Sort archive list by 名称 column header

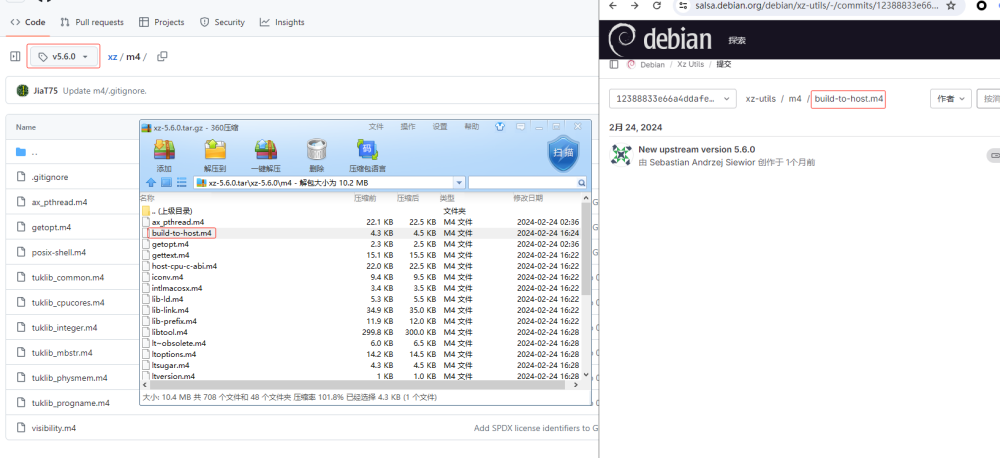coord(147,198)
